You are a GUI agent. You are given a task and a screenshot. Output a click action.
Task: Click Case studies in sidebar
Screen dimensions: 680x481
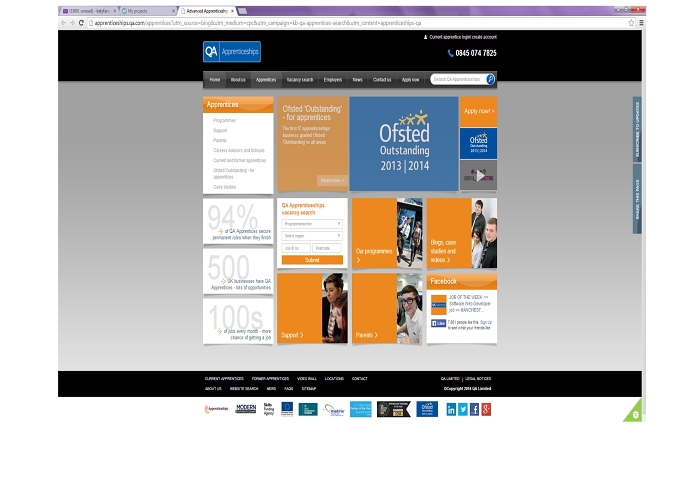(x=224, y=187)
